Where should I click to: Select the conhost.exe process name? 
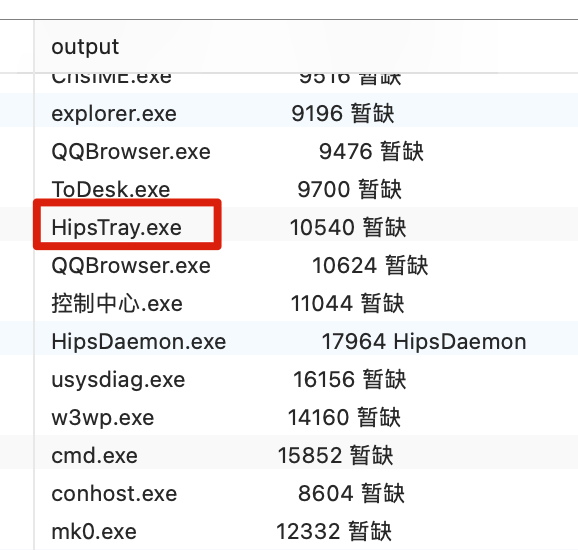pyautogui.click(x=114, y=494)
